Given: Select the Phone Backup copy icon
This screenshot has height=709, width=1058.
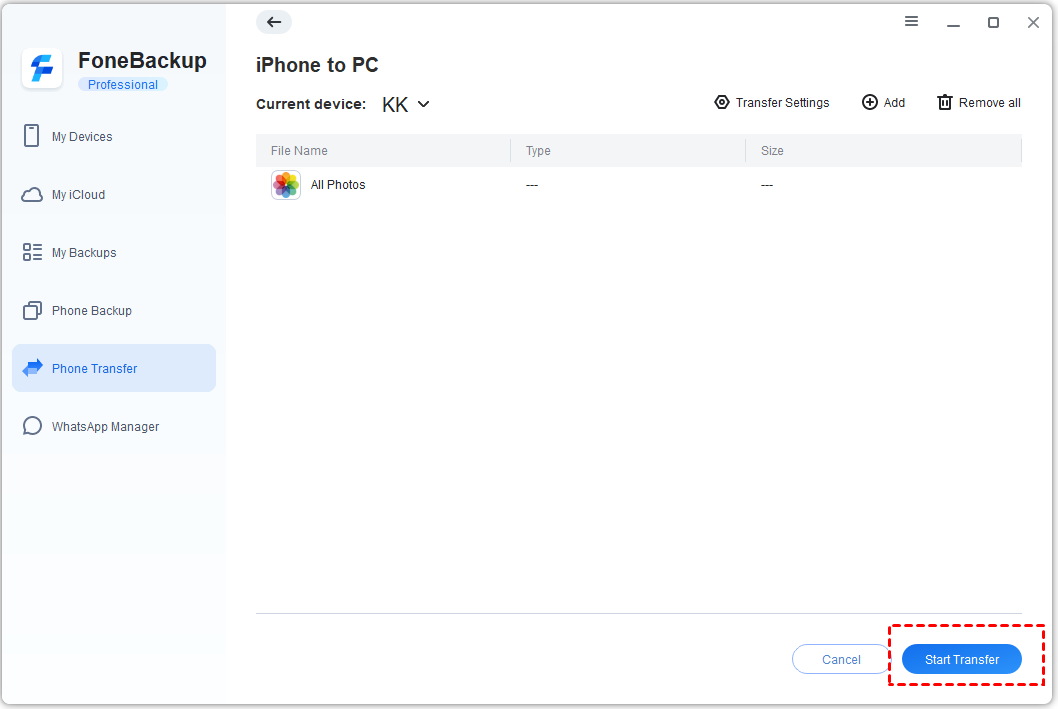Looking at the screenshot, I should [x=32, y=310].
